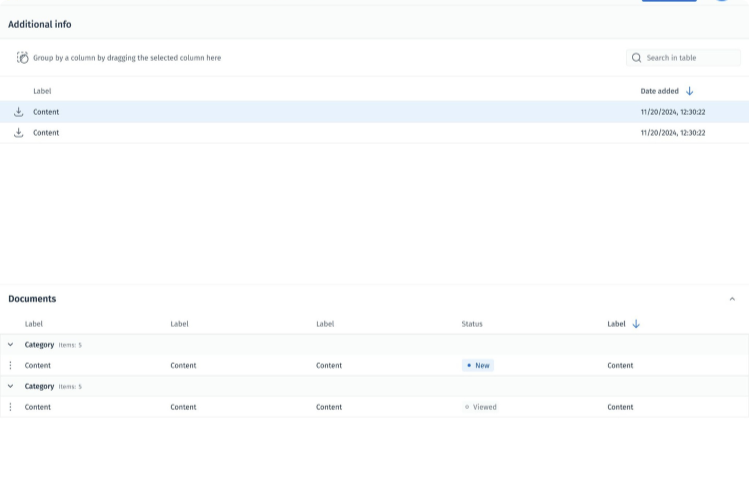
Task: Click first Label header in Documents table
Action: 34,324
